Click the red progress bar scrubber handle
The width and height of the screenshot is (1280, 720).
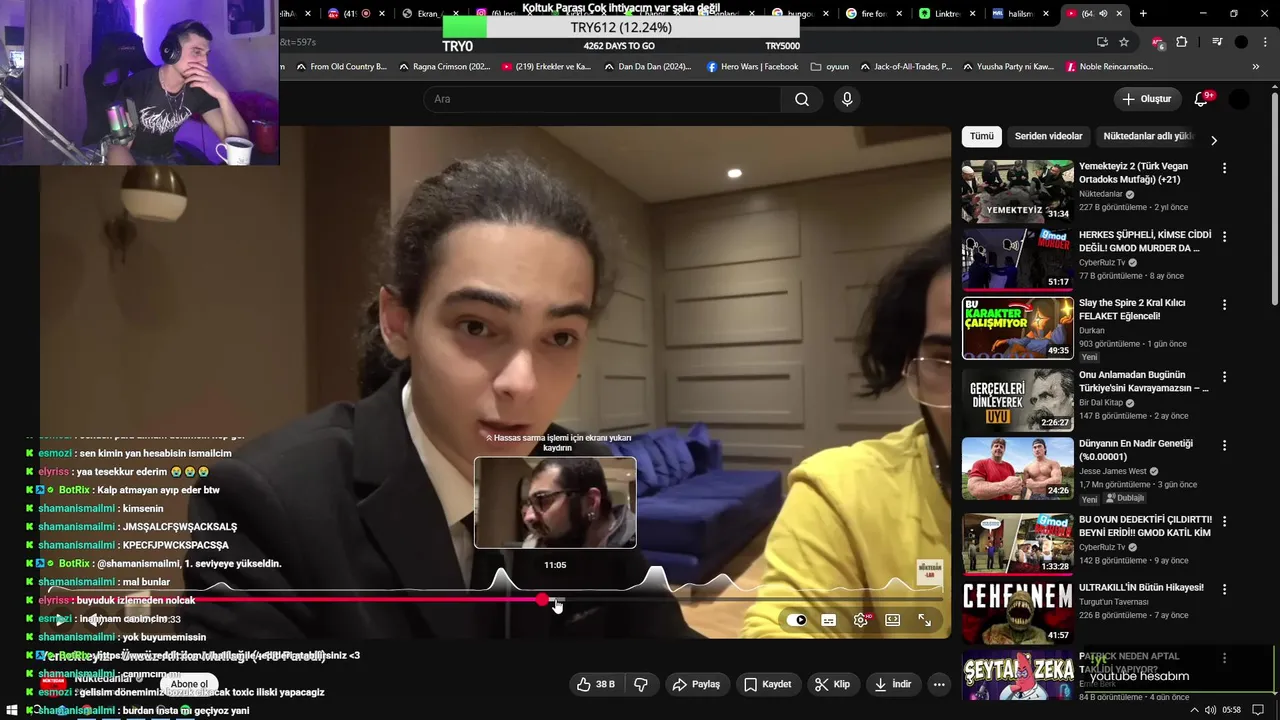click(x=542, y=600)
